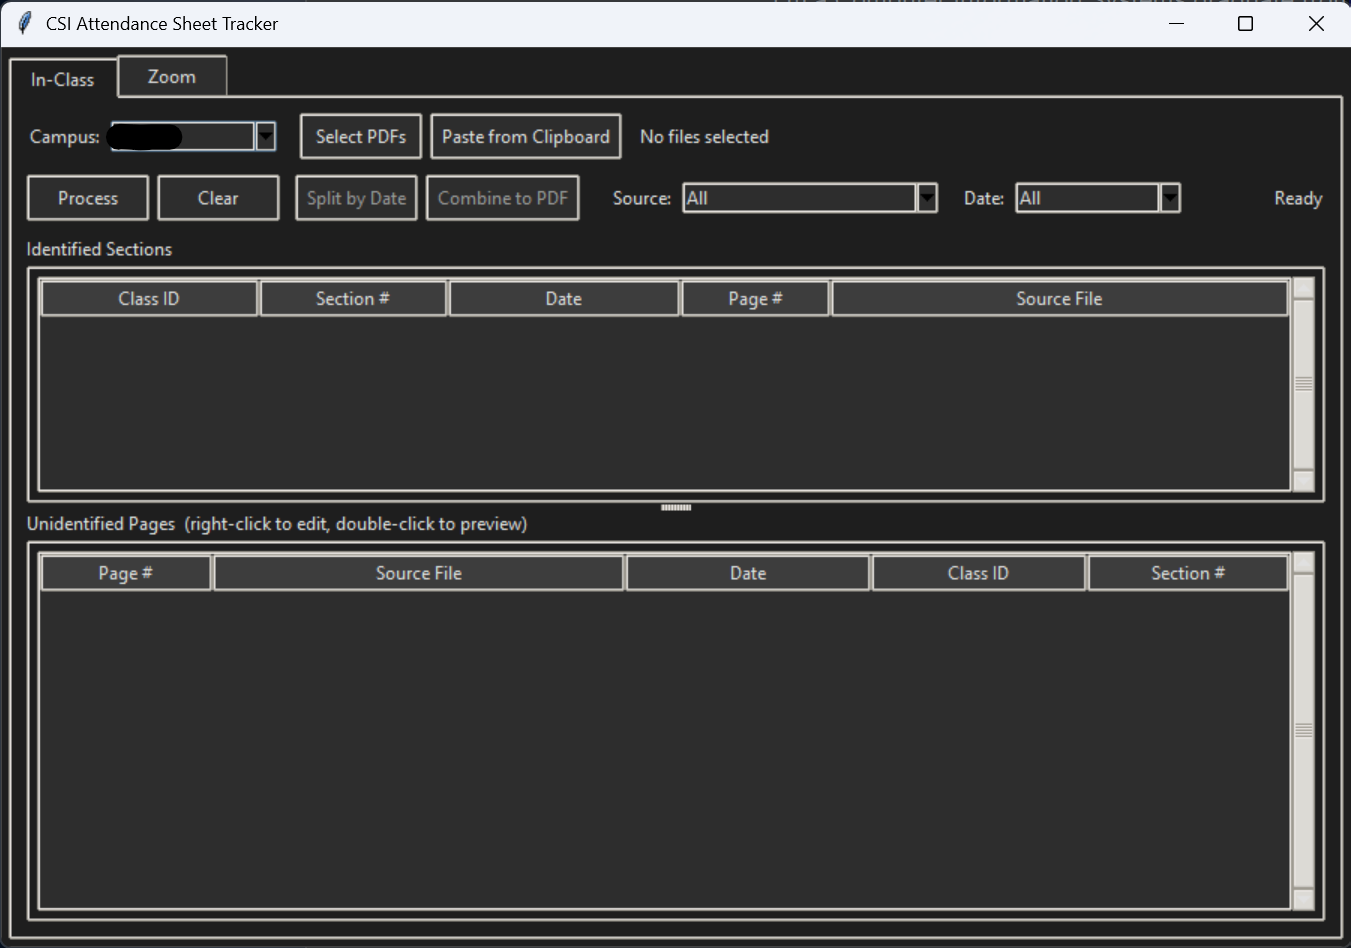Click the feather app icon in title bar
Image resolution: width=1351 pixels, height=948 pixels.
pos(24,23)
